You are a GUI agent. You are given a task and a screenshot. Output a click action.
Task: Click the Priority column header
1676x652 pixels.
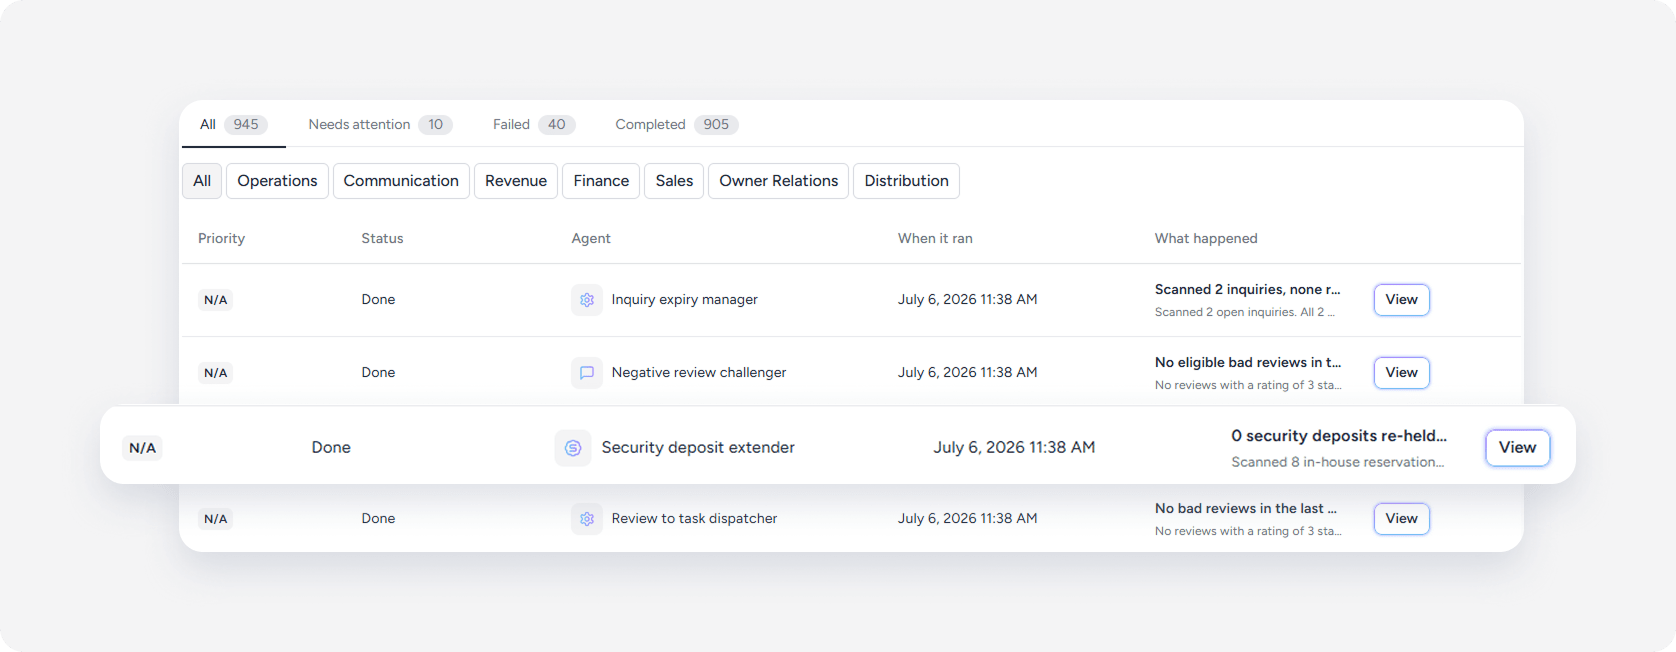click(x=221, y=239)
